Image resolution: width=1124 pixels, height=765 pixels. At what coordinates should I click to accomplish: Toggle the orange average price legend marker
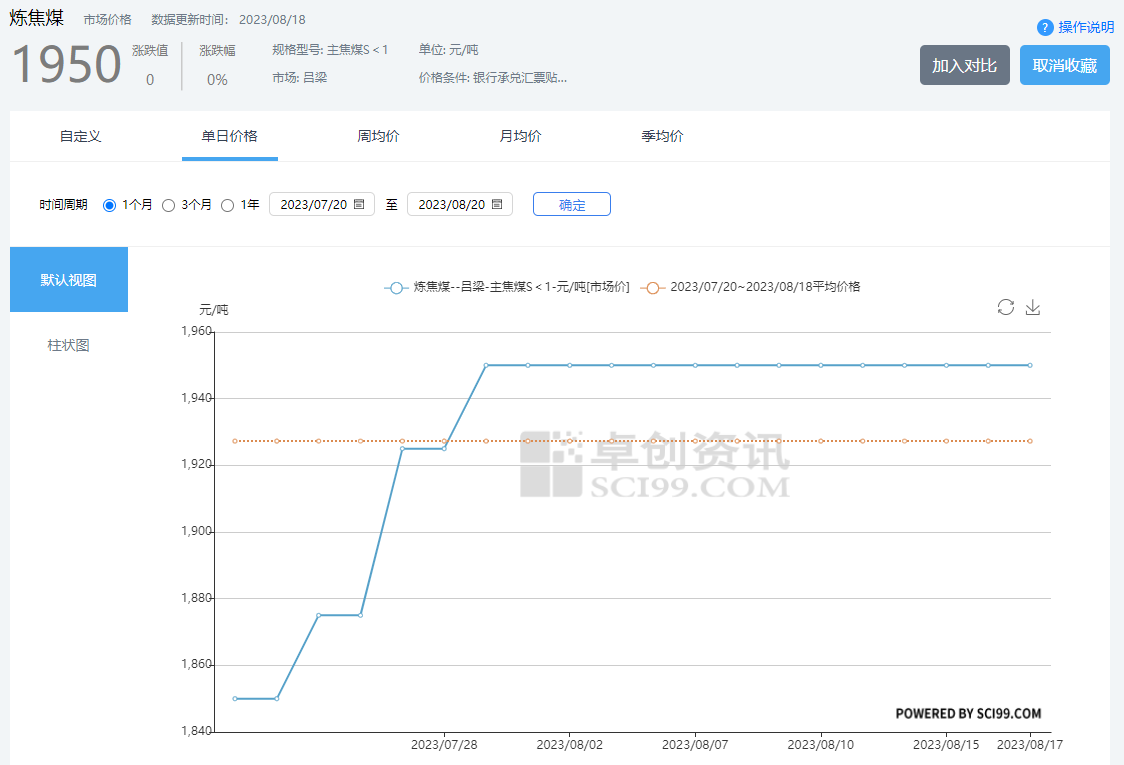pyautogui.click(x=653, y=287)
